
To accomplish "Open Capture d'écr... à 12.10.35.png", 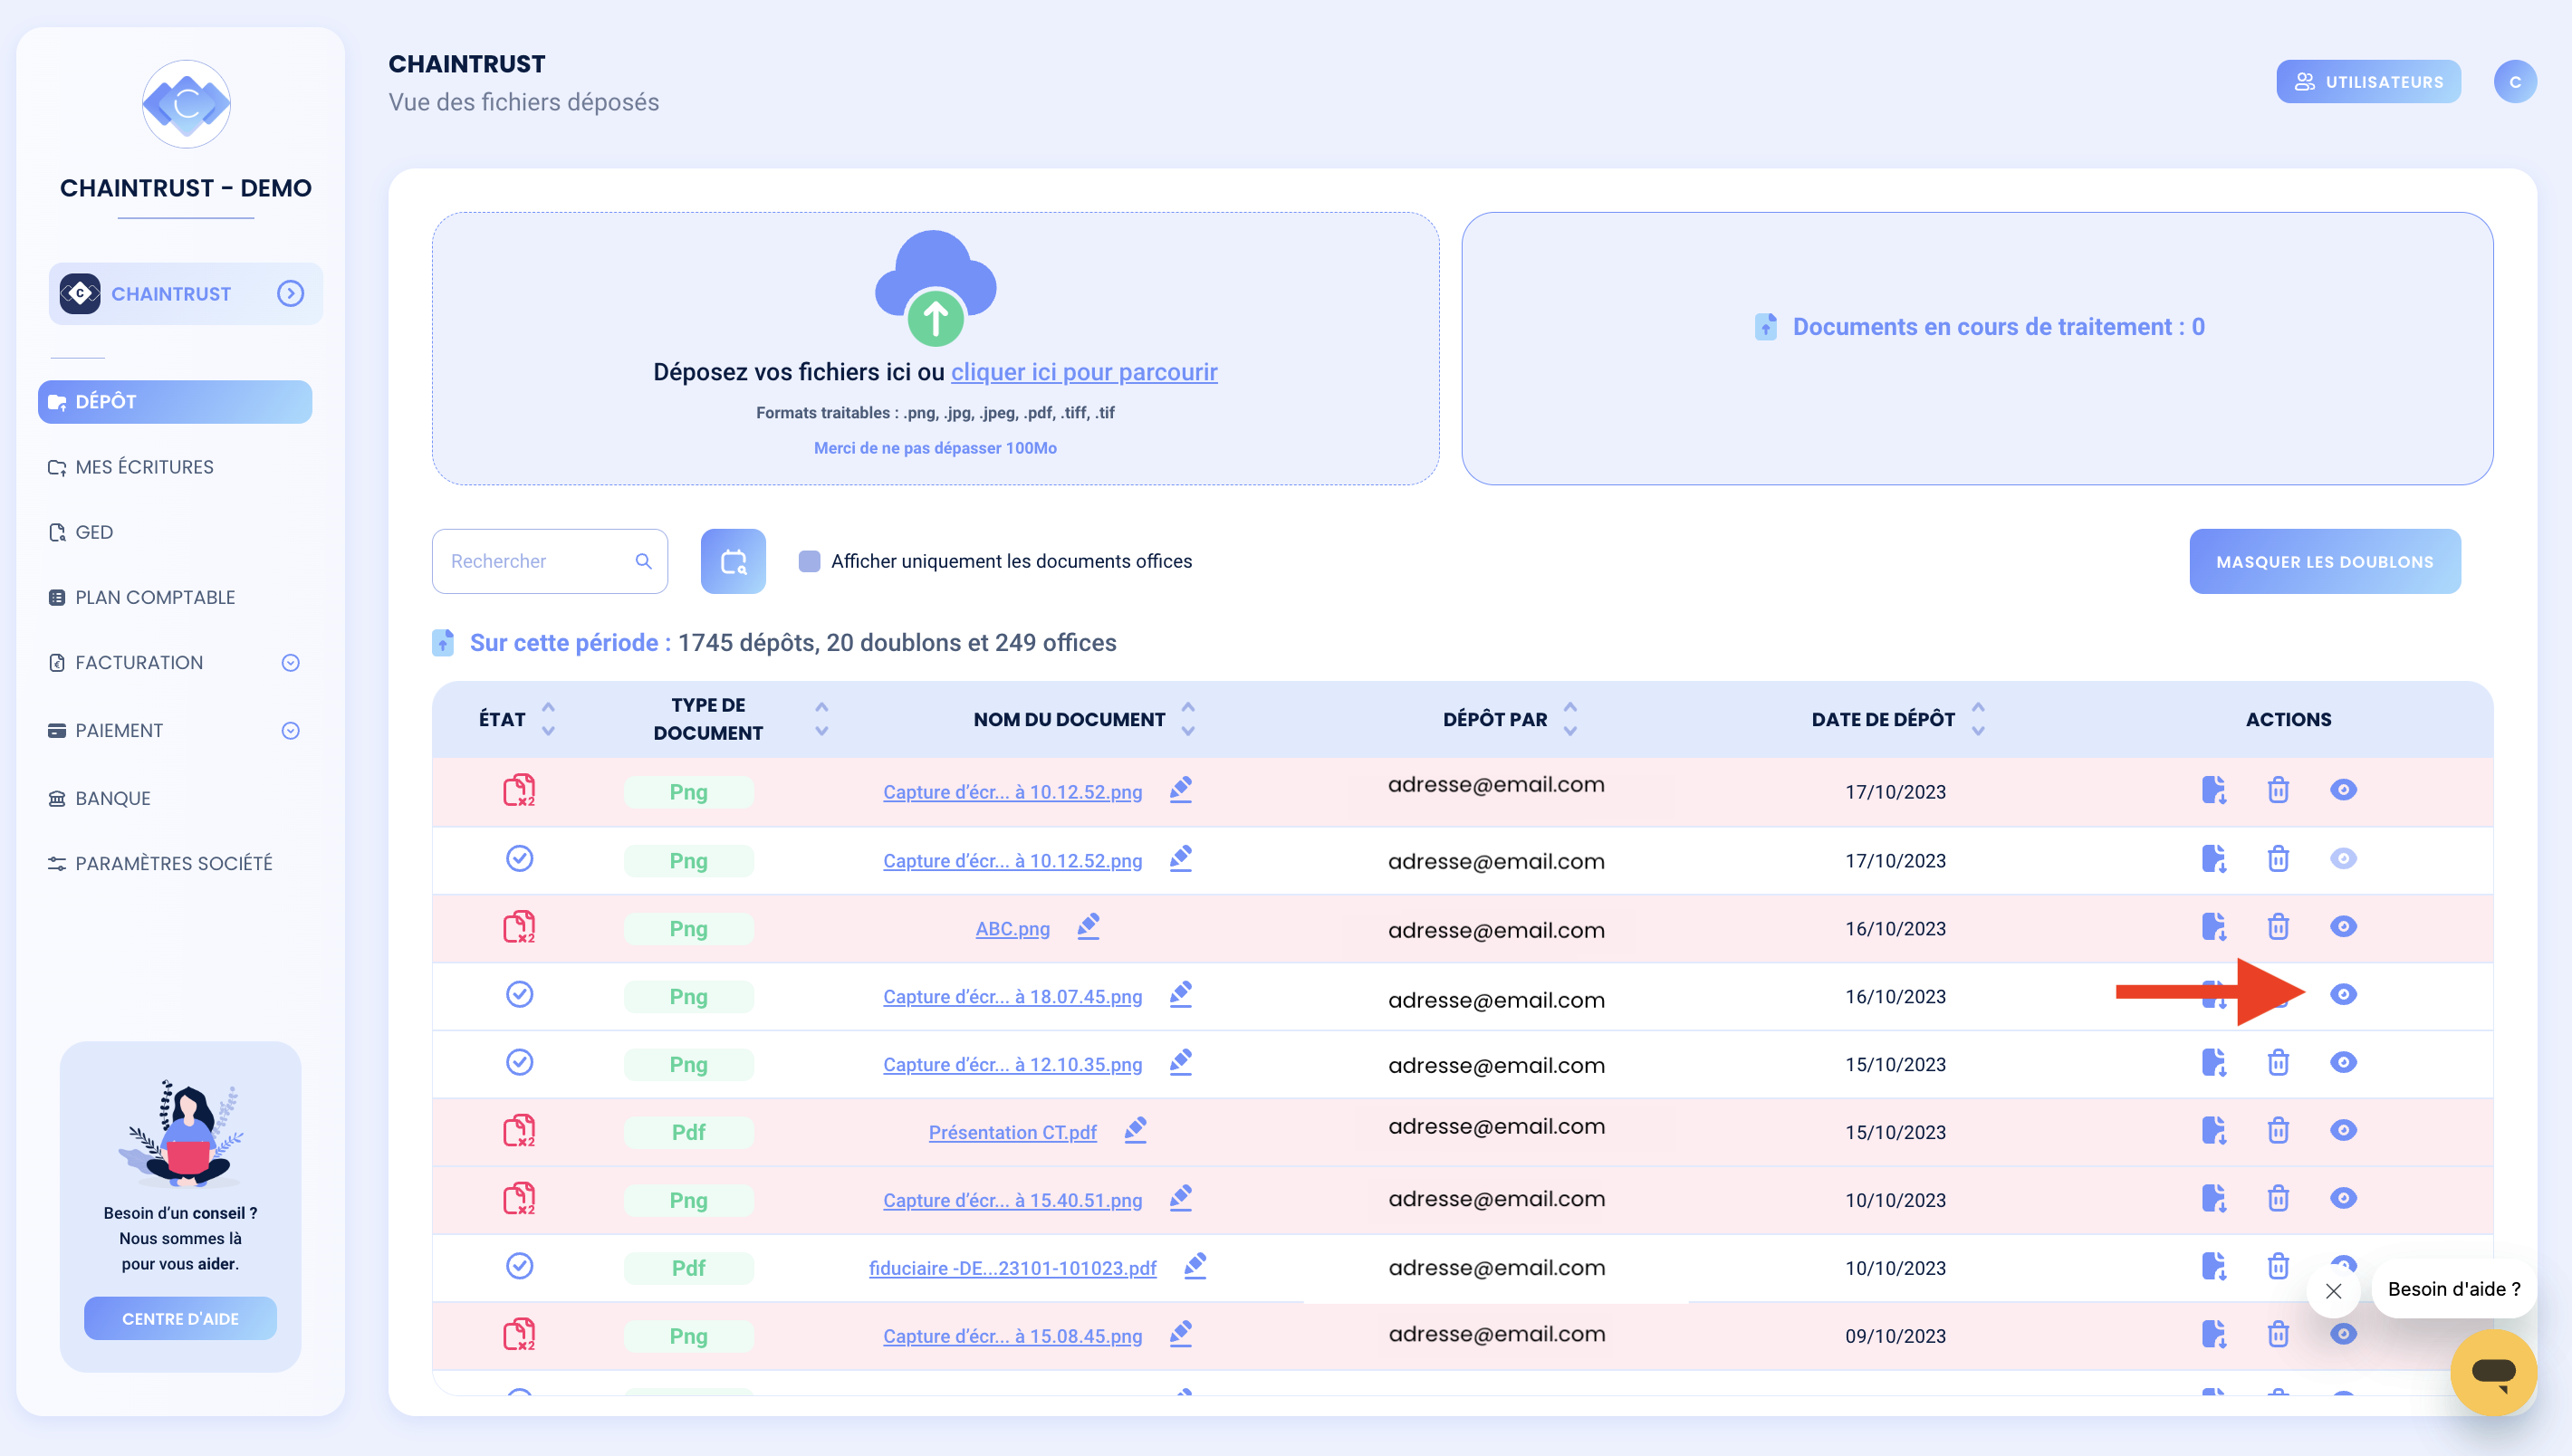I will click(x=1012, y=1065).
